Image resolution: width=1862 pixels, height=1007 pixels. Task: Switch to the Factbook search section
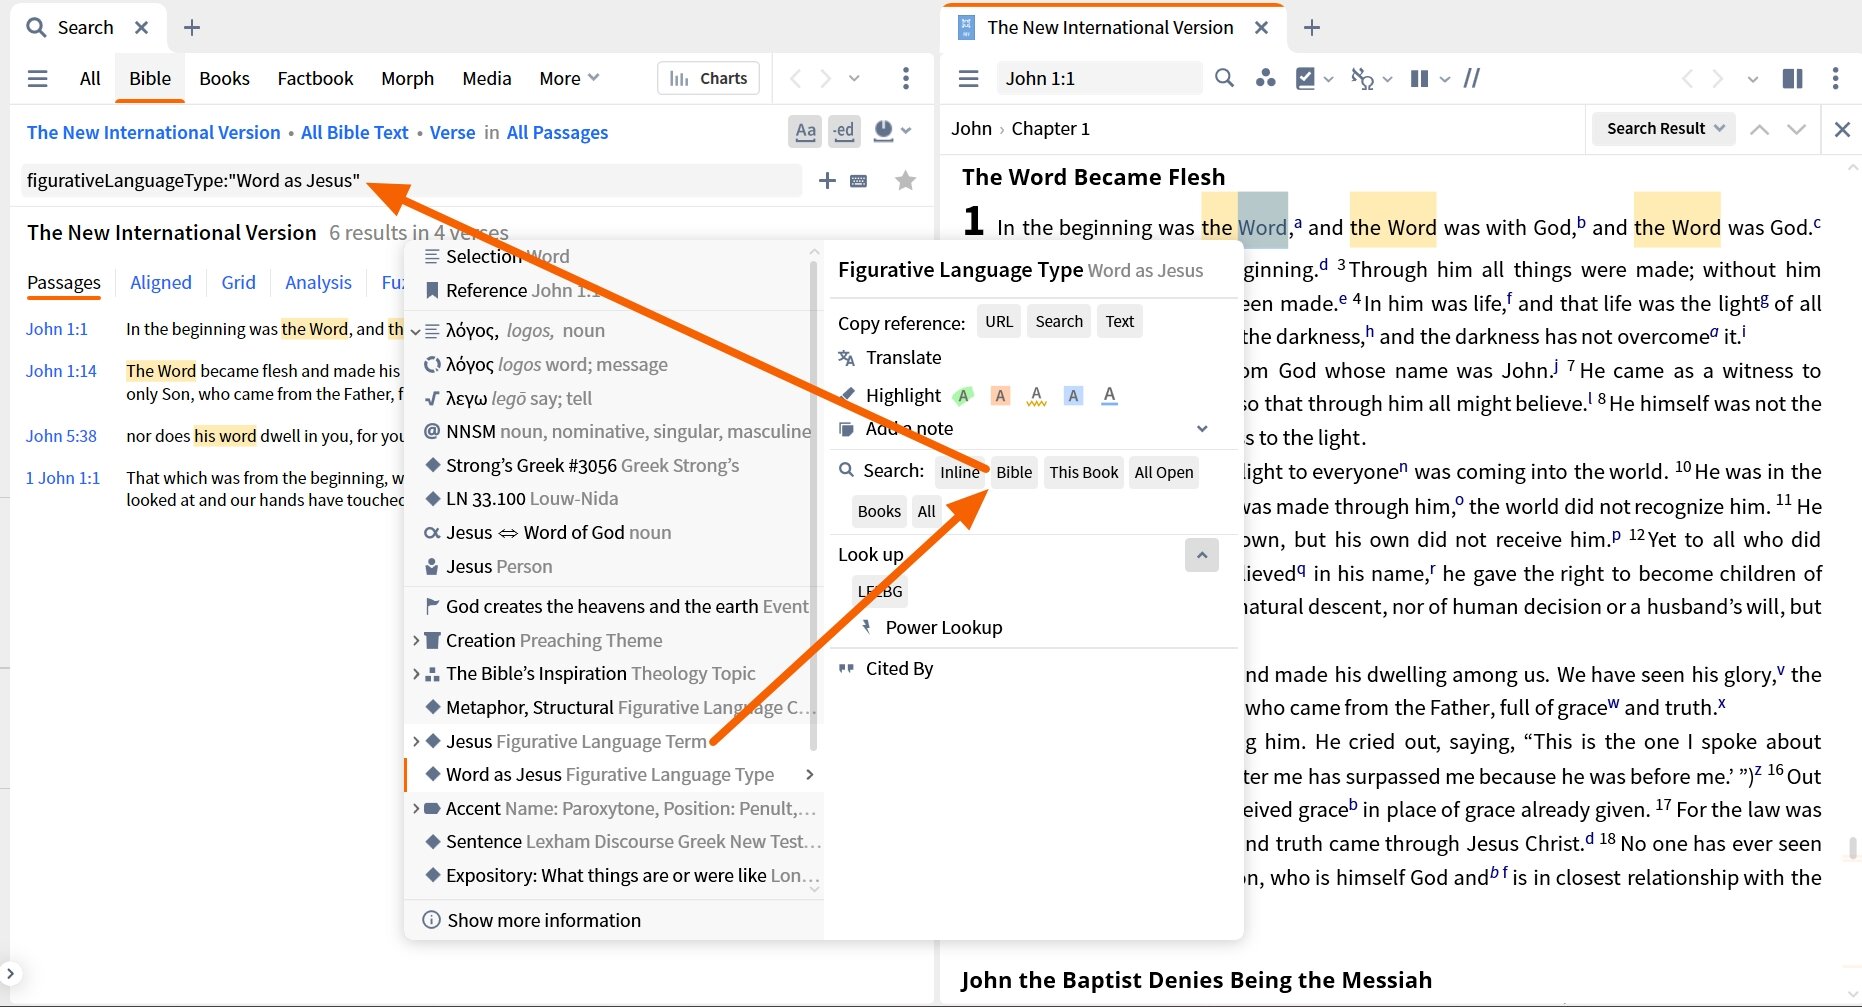coord(315,77)
